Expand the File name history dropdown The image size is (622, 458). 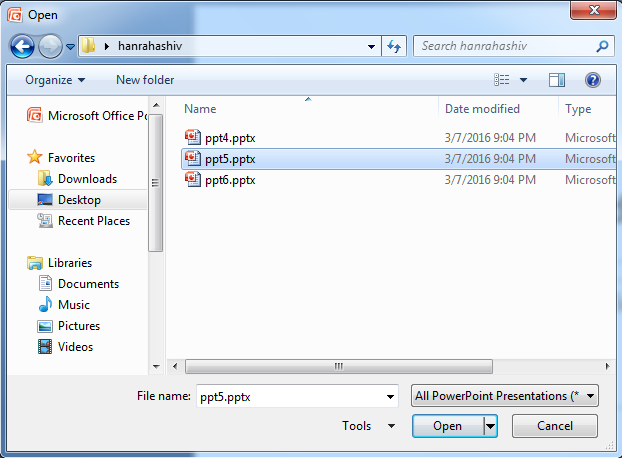pyautogui.click(x=389, y=396)
